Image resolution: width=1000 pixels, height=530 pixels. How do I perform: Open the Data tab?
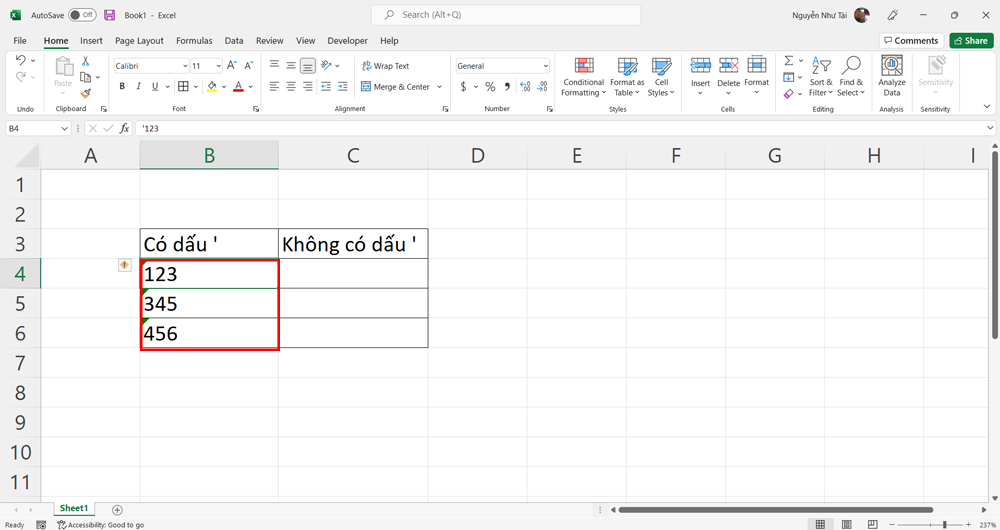pyautogui.click(x=234, y=40)
